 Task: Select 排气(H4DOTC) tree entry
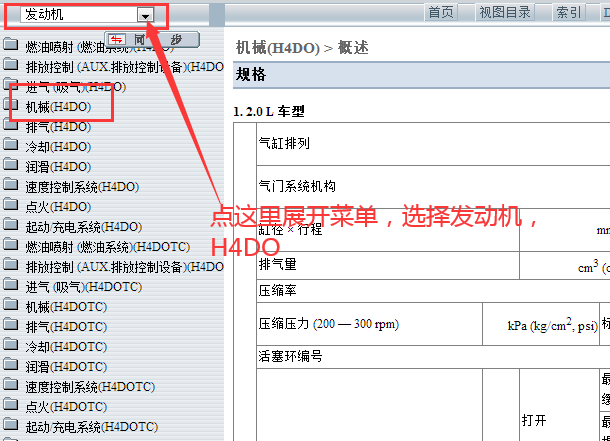67,327
